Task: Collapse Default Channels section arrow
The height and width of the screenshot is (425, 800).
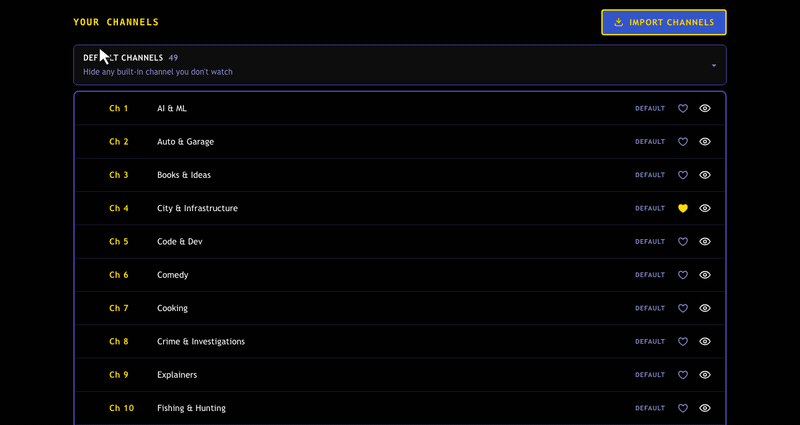Action: click(x=714, y=65)
